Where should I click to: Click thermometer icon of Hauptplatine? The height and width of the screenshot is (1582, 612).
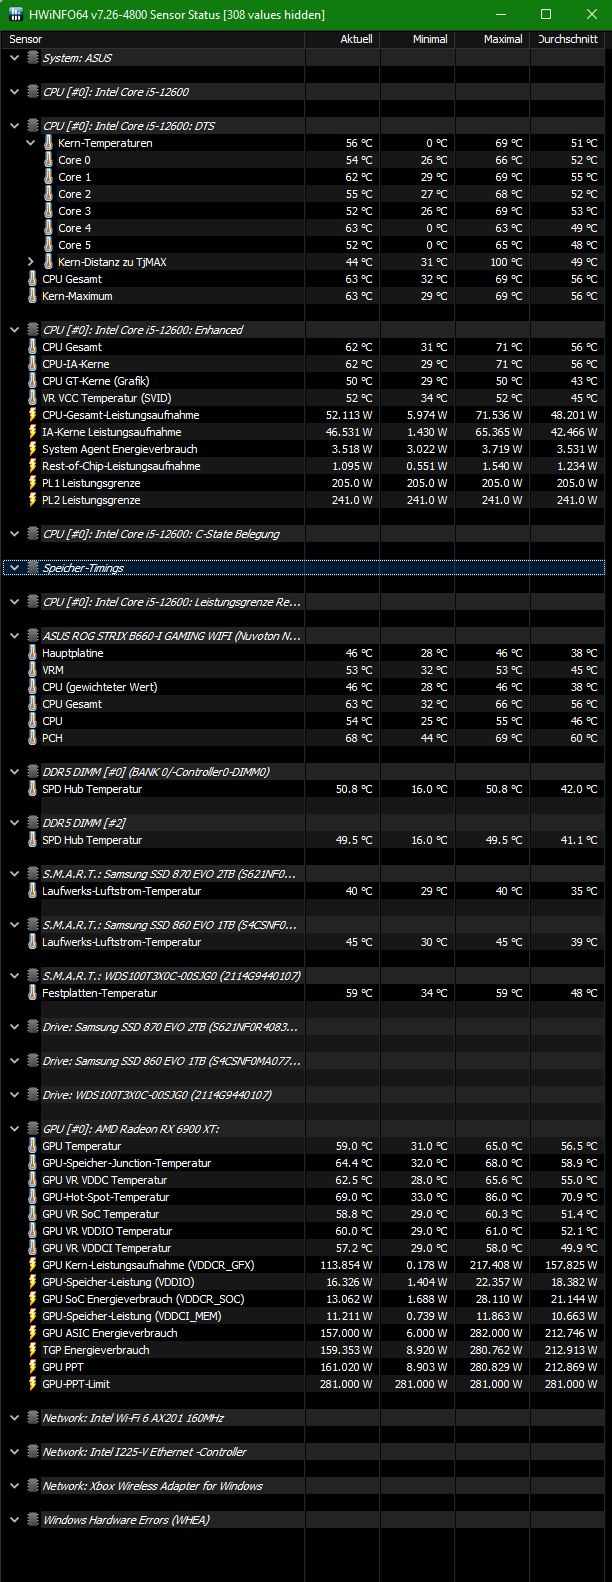click(33, 653)
